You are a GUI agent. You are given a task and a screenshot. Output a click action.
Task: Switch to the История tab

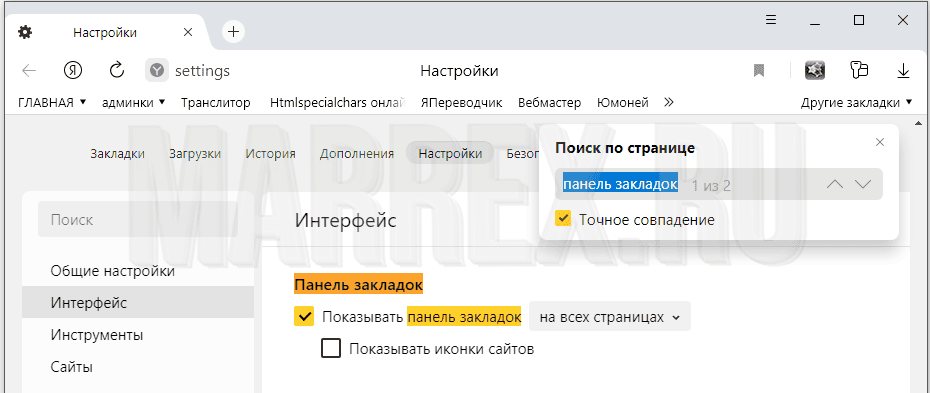click(x=270, y=154)
